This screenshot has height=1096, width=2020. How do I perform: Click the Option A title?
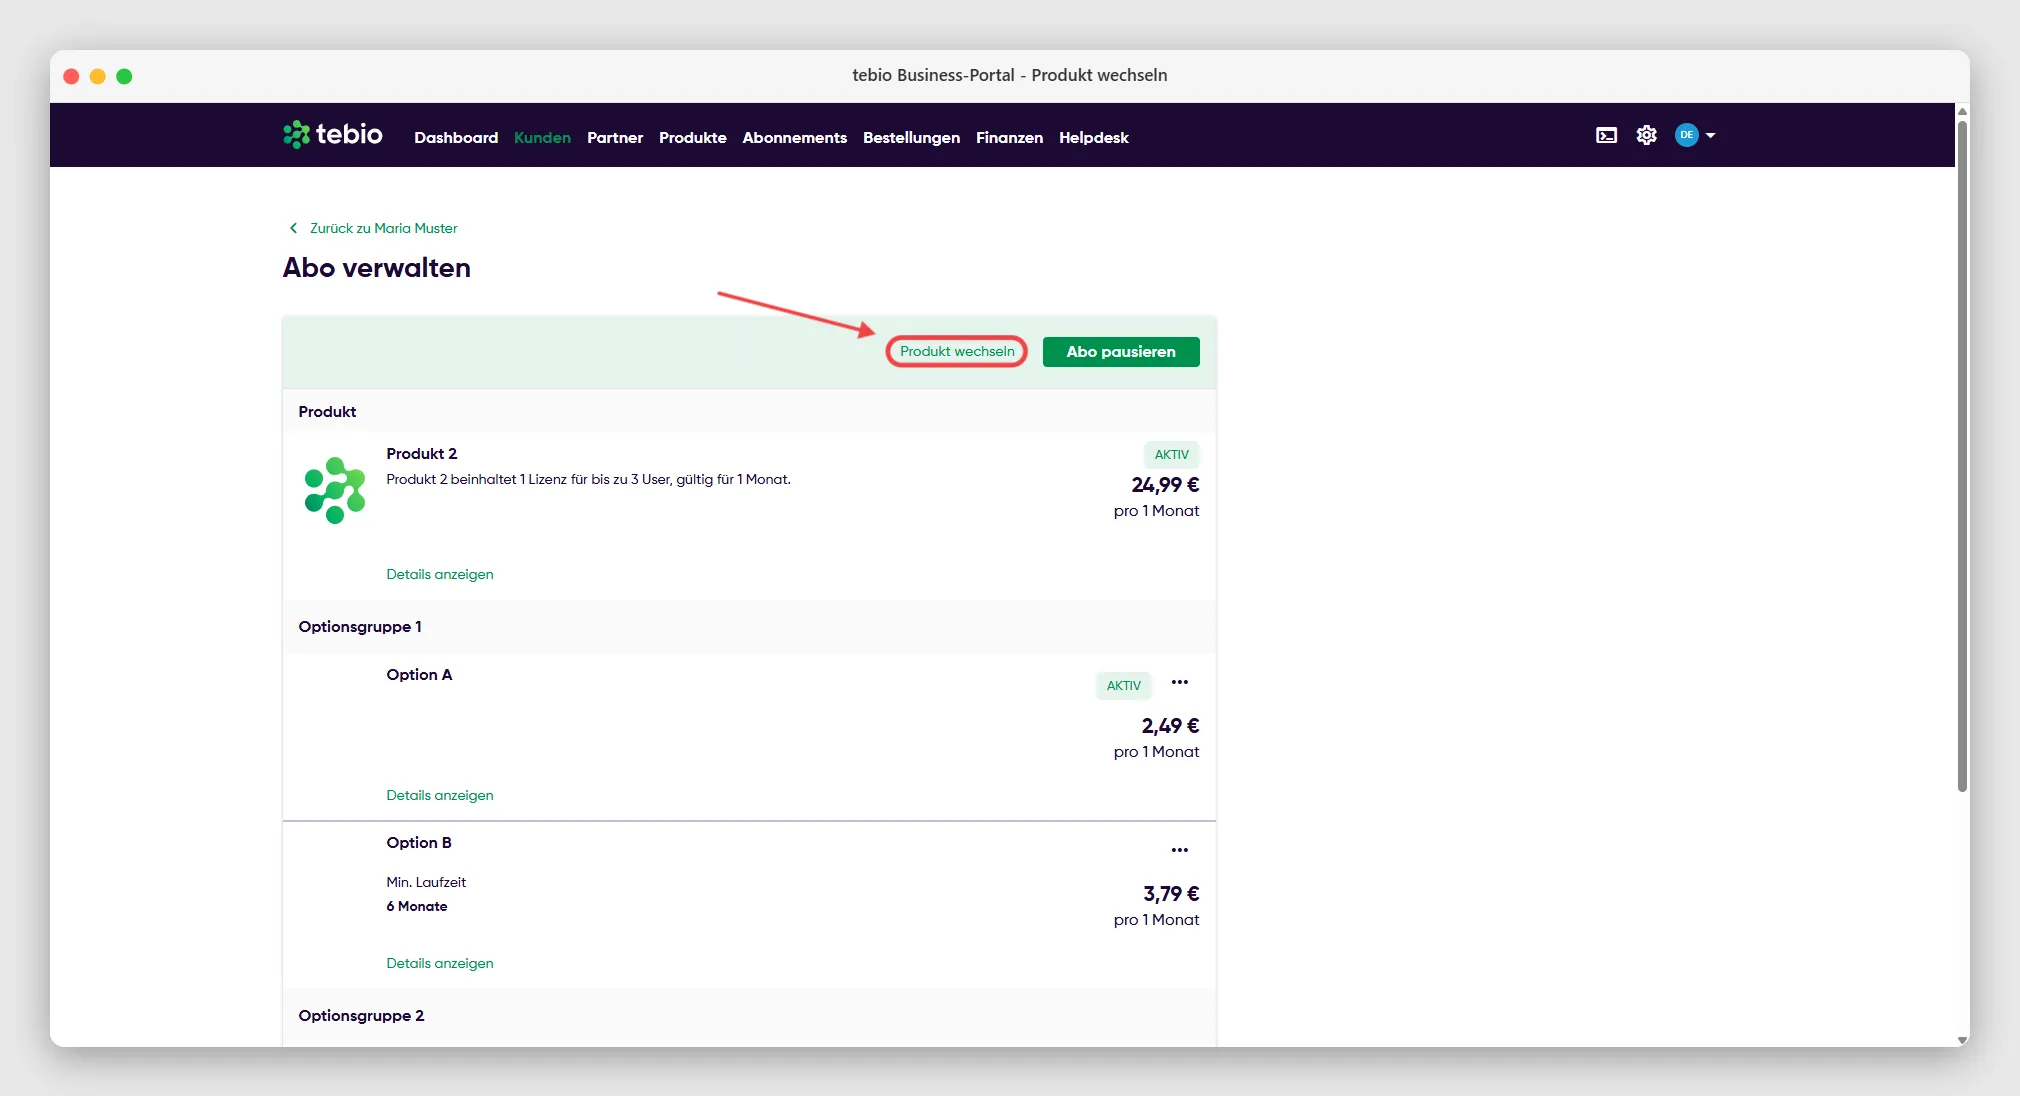tap(419, 674)
